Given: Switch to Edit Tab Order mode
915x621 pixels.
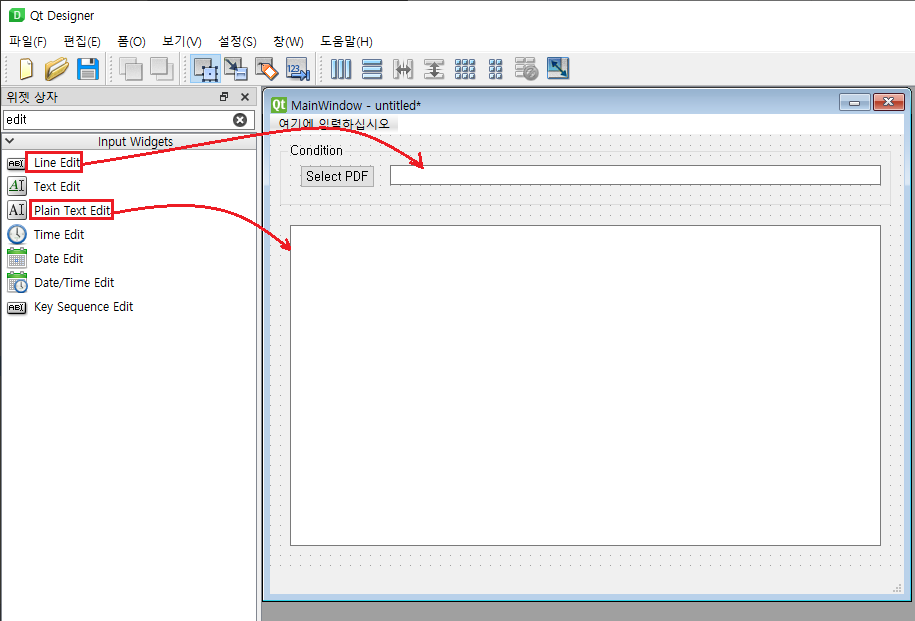Looking at the screenshot, I should click(x=297, y=69).
